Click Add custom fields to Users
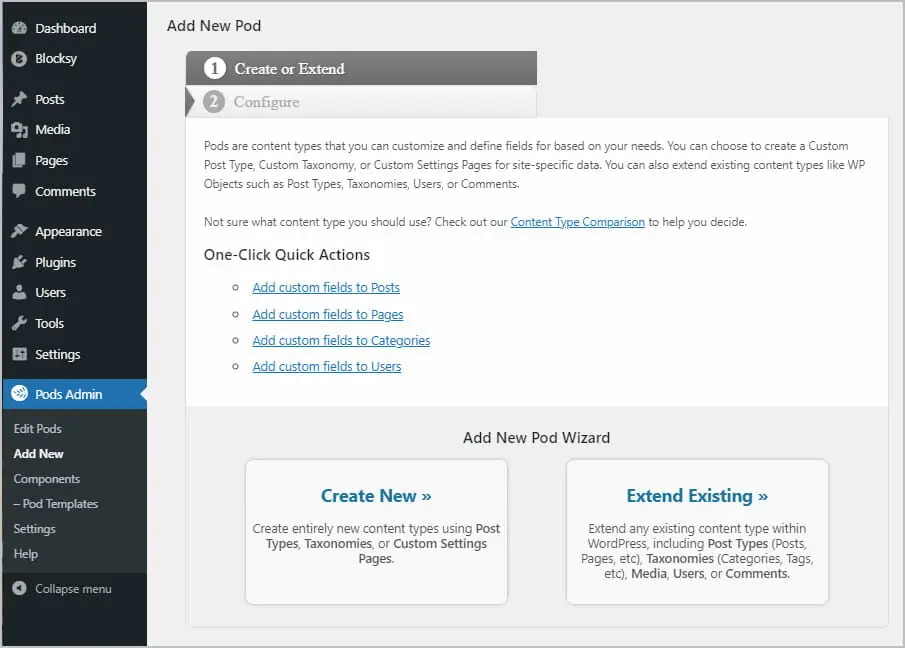Screen dimensions: 905x648 click(327, 366)
